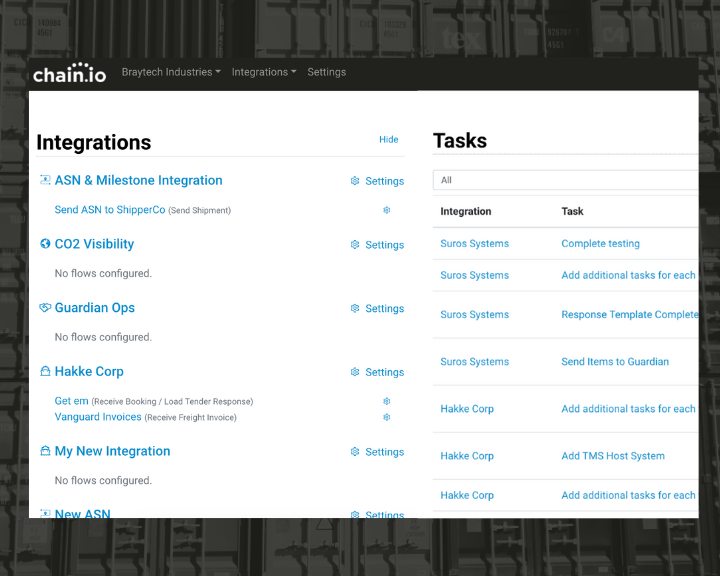720x576 pixels.
Task: Click the Hakke Corp integration icon
Action: tap(45, 371)
